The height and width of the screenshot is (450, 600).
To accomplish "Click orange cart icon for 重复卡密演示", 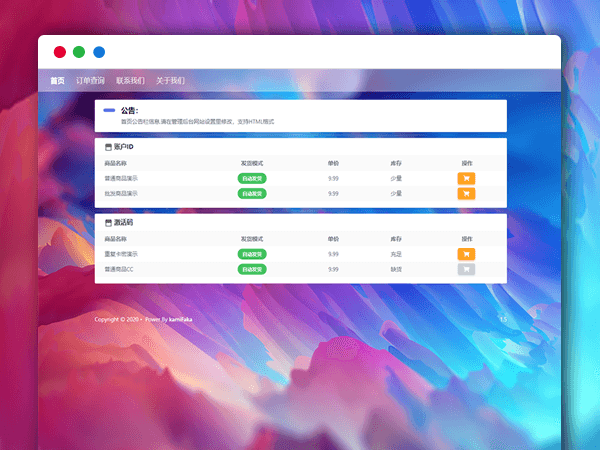I will coord(466,255).
